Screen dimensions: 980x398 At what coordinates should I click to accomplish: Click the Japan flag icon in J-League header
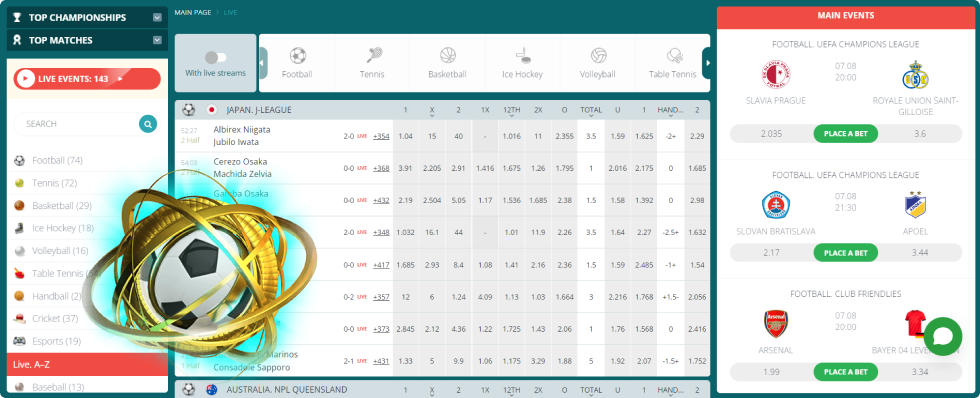click(211, 110)
